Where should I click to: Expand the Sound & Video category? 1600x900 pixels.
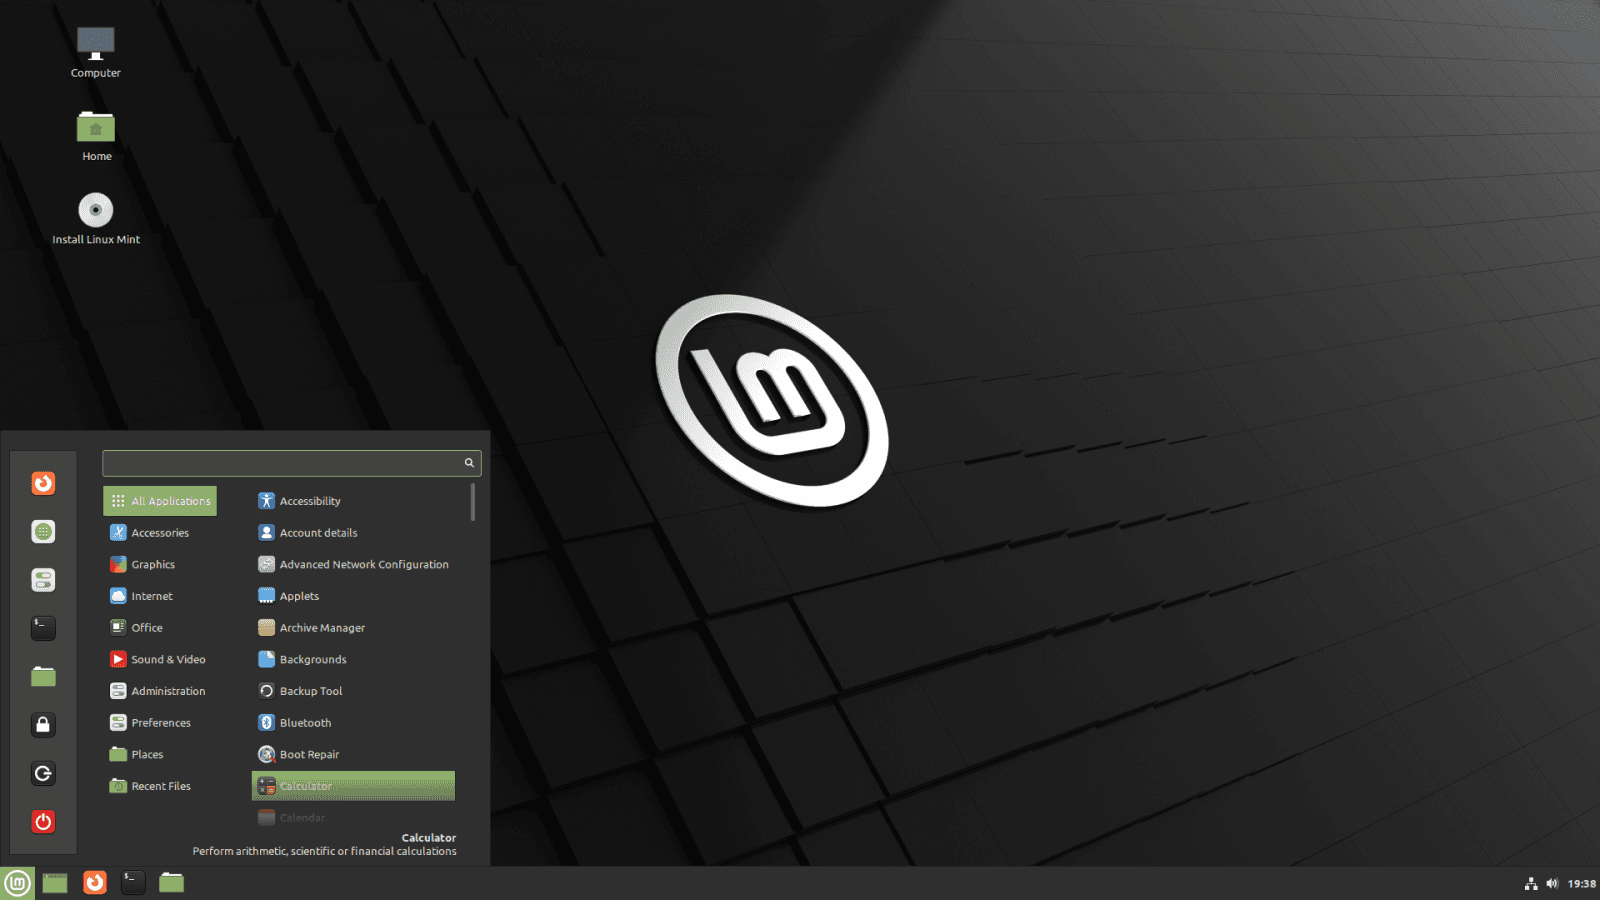(167, 659)
